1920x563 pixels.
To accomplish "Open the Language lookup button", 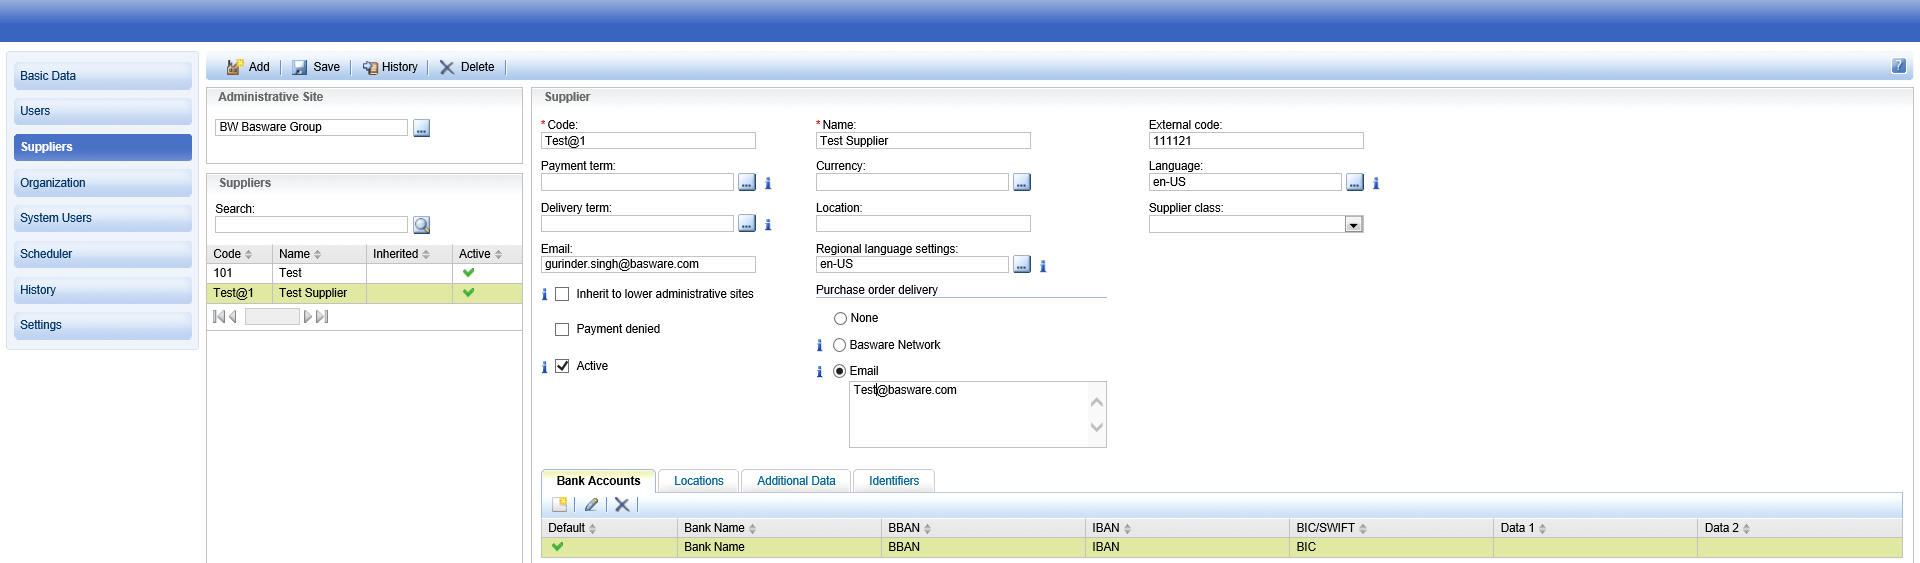I will (x=1355, y=182).
